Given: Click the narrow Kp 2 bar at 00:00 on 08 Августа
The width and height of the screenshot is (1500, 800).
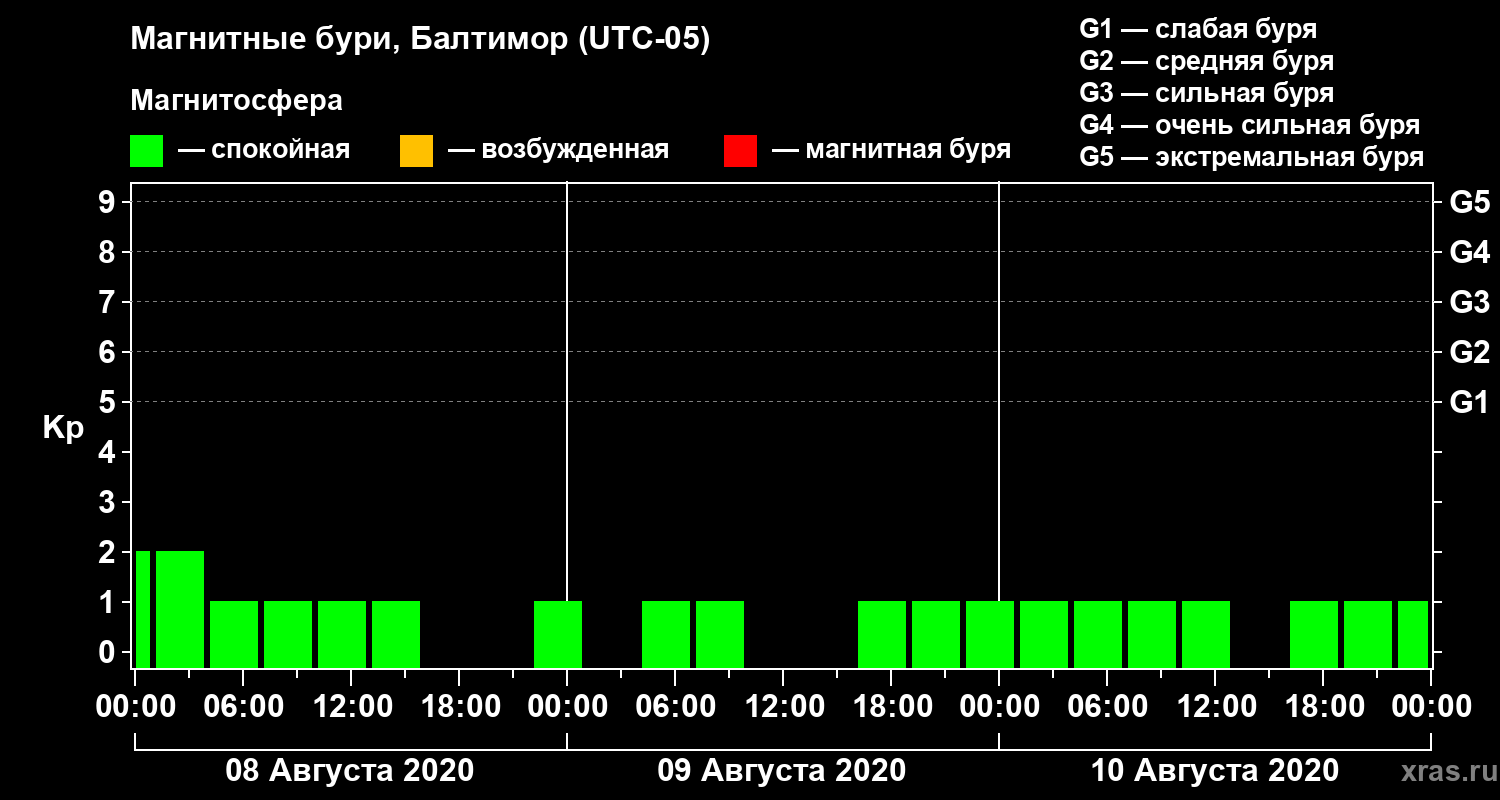Looking at the screenshot, I should click(143, 609).
